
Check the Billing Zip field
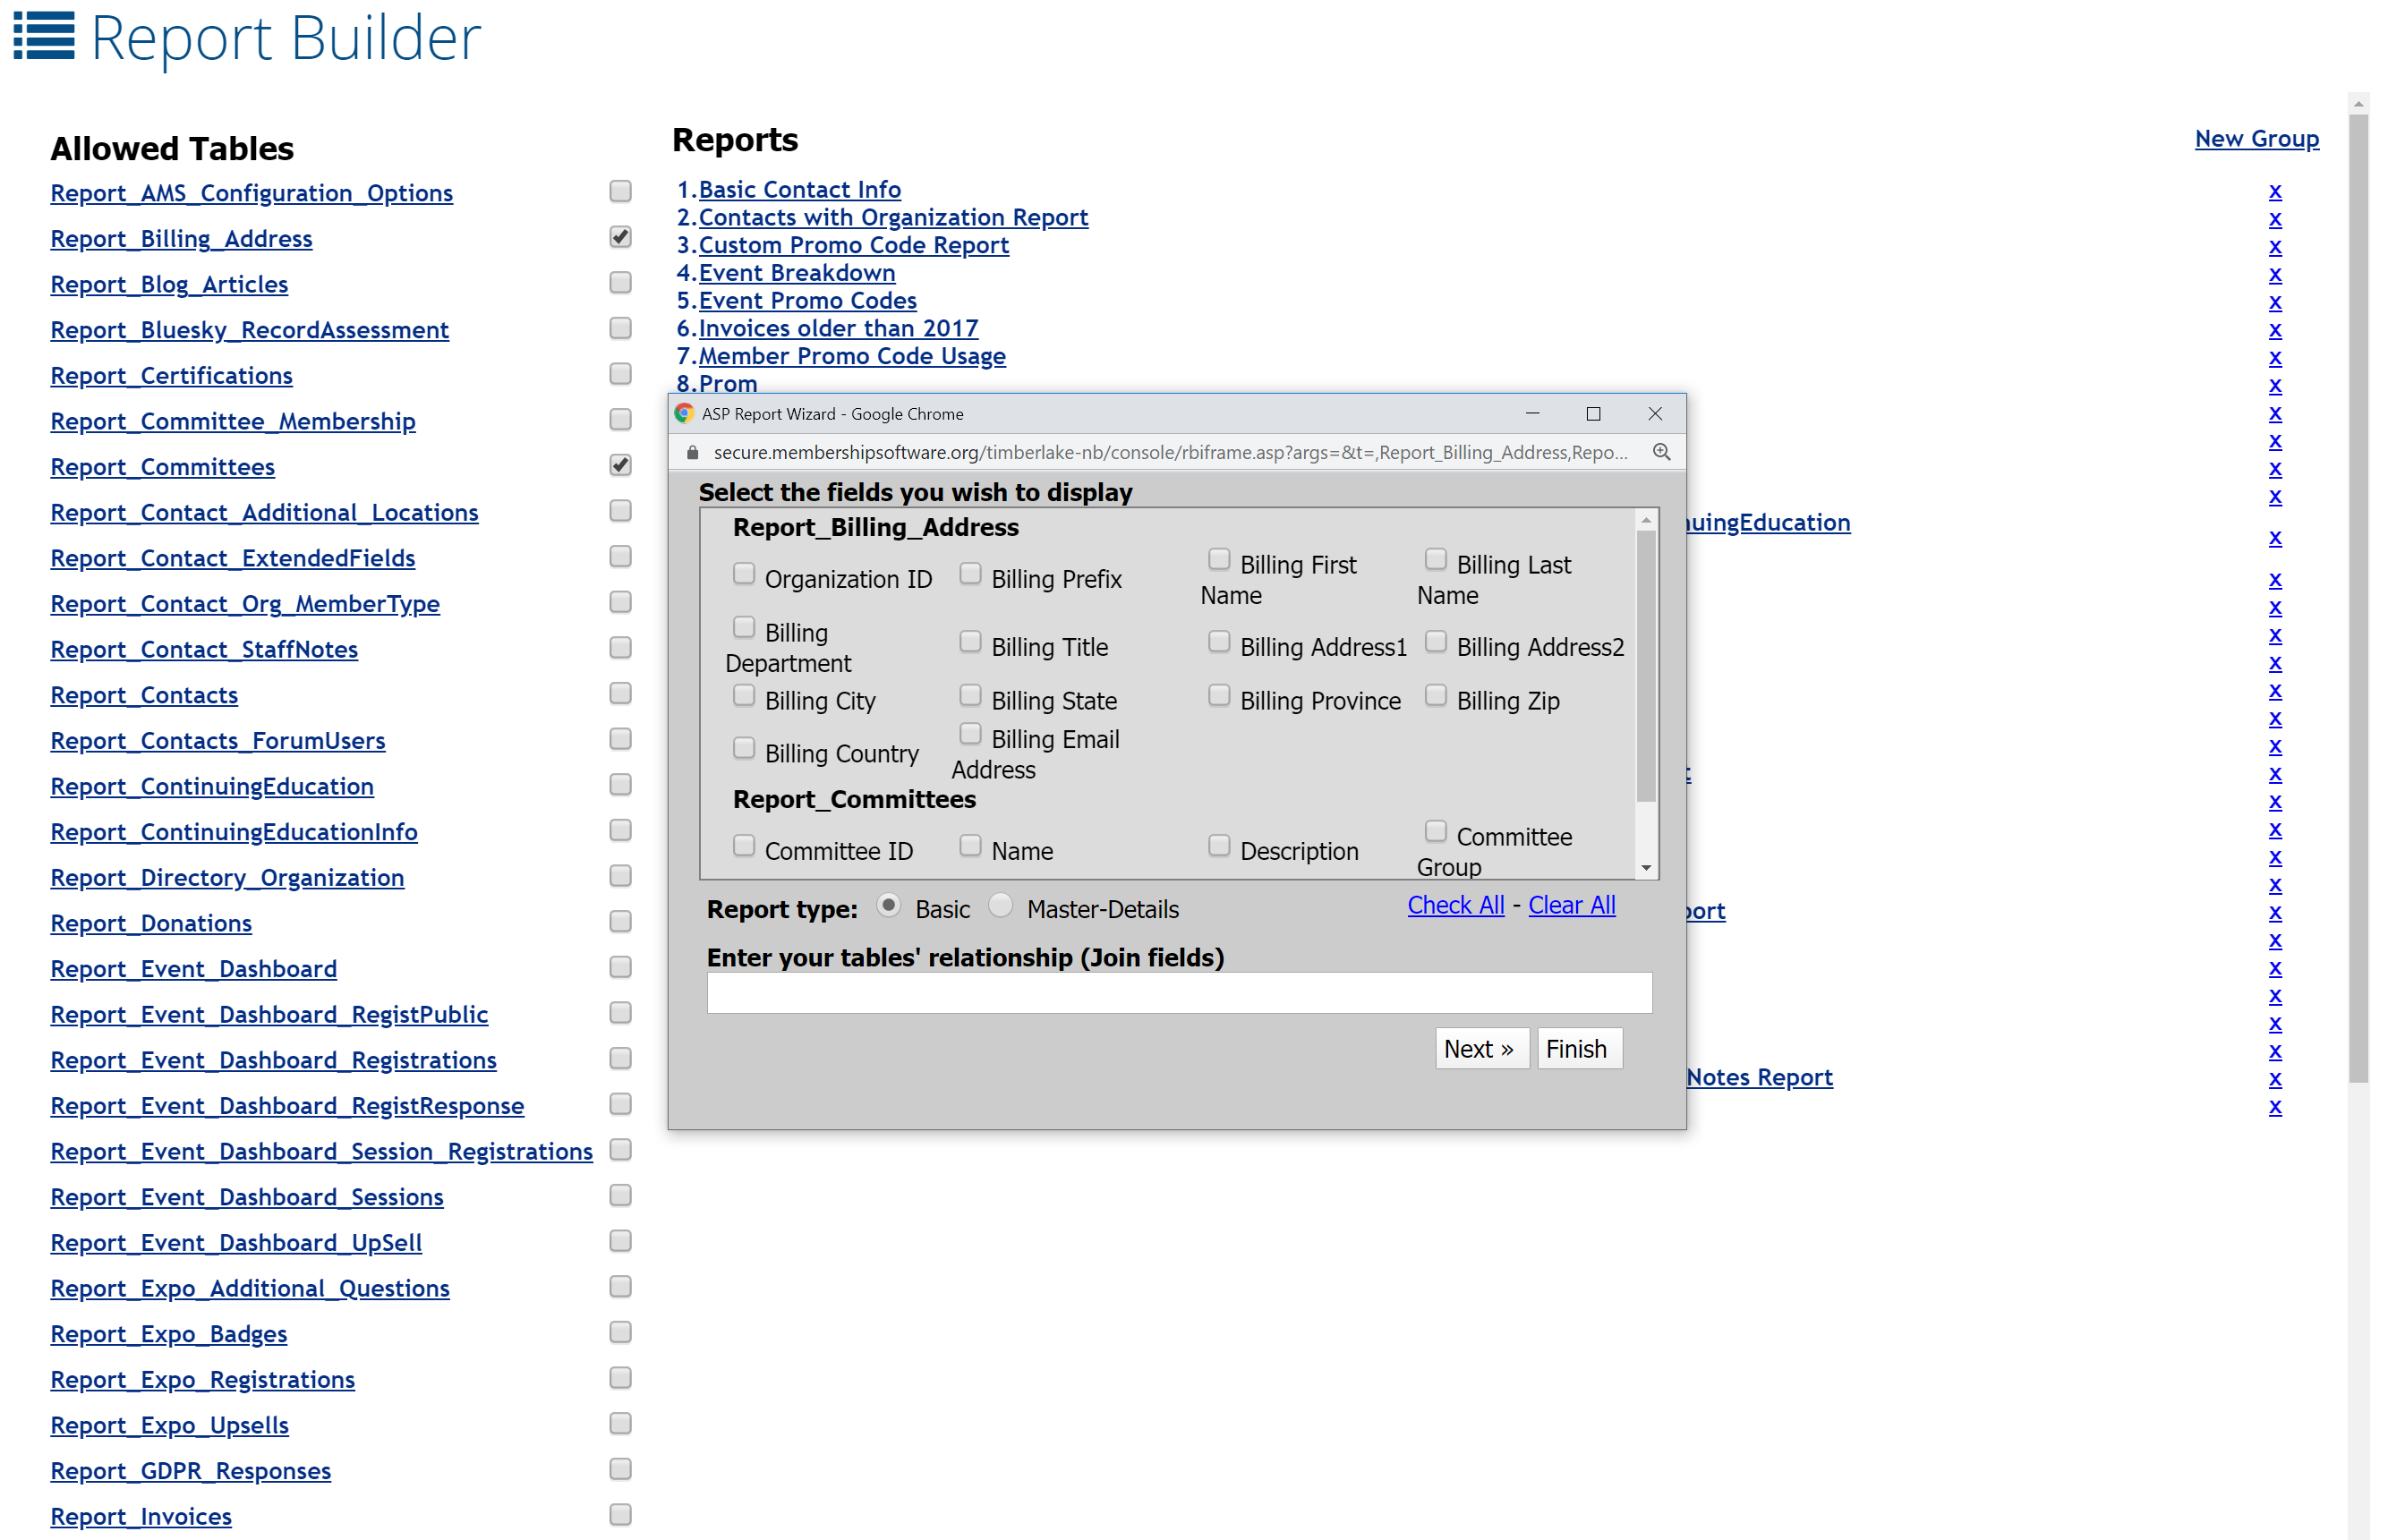point(1437,694)
